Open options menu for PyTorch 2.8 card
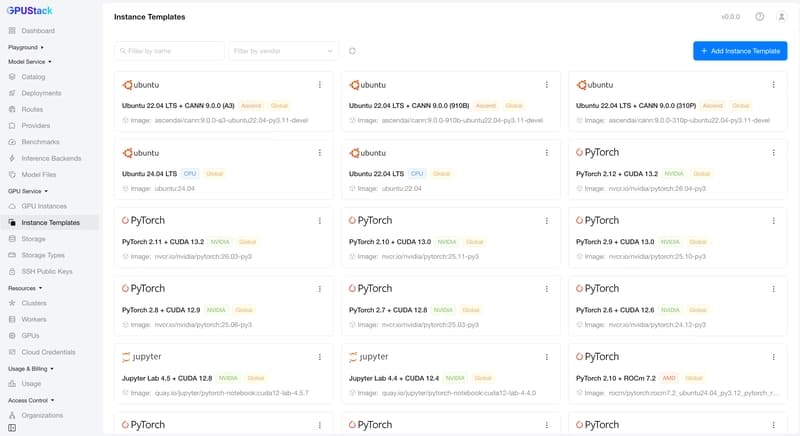This screenshot has height=436, width=800. click(x=320, y=289)
